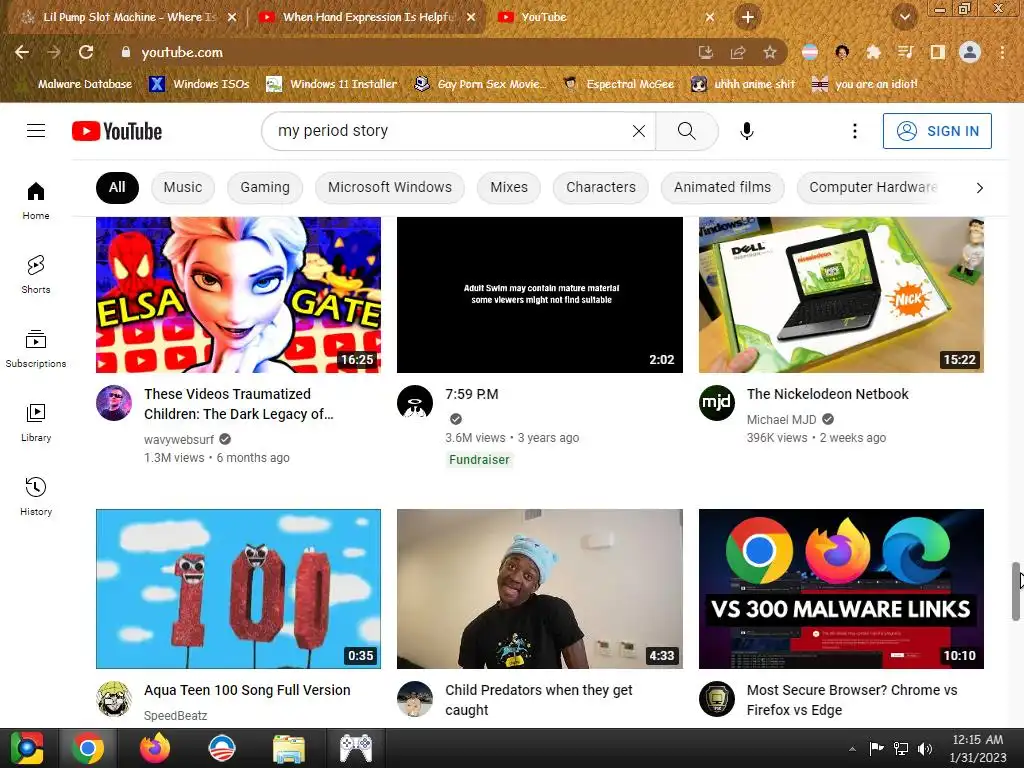The width and height of the screenshot is (1024, 768).
Task: Click the magnifier search button
Action: tap(686, 131)
